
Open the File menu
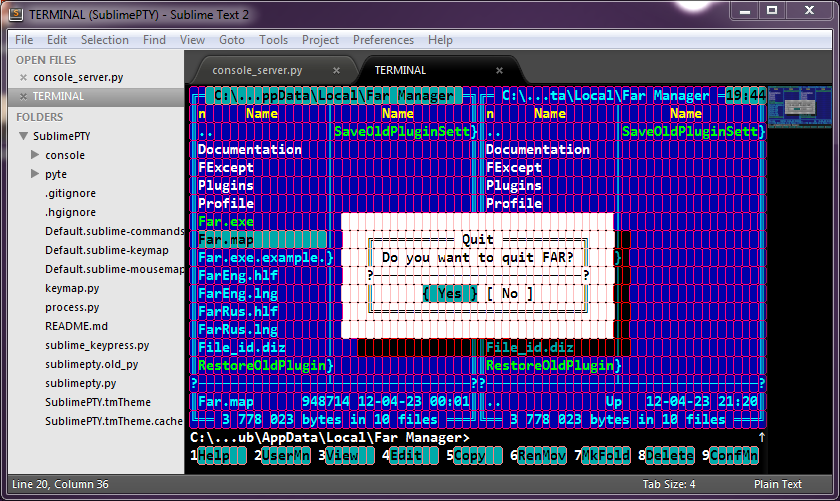click(x=24, y=40)
